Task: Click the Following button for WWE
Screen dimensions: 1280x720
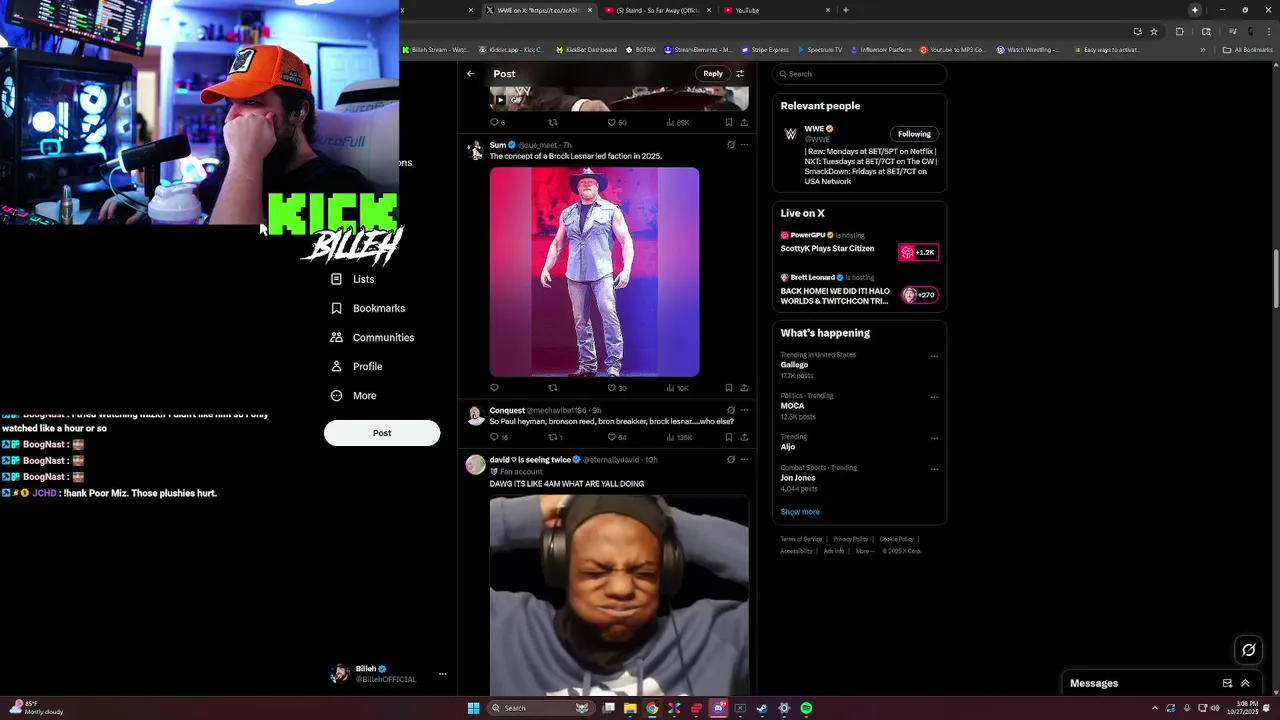Action: [x=914, y=134]
